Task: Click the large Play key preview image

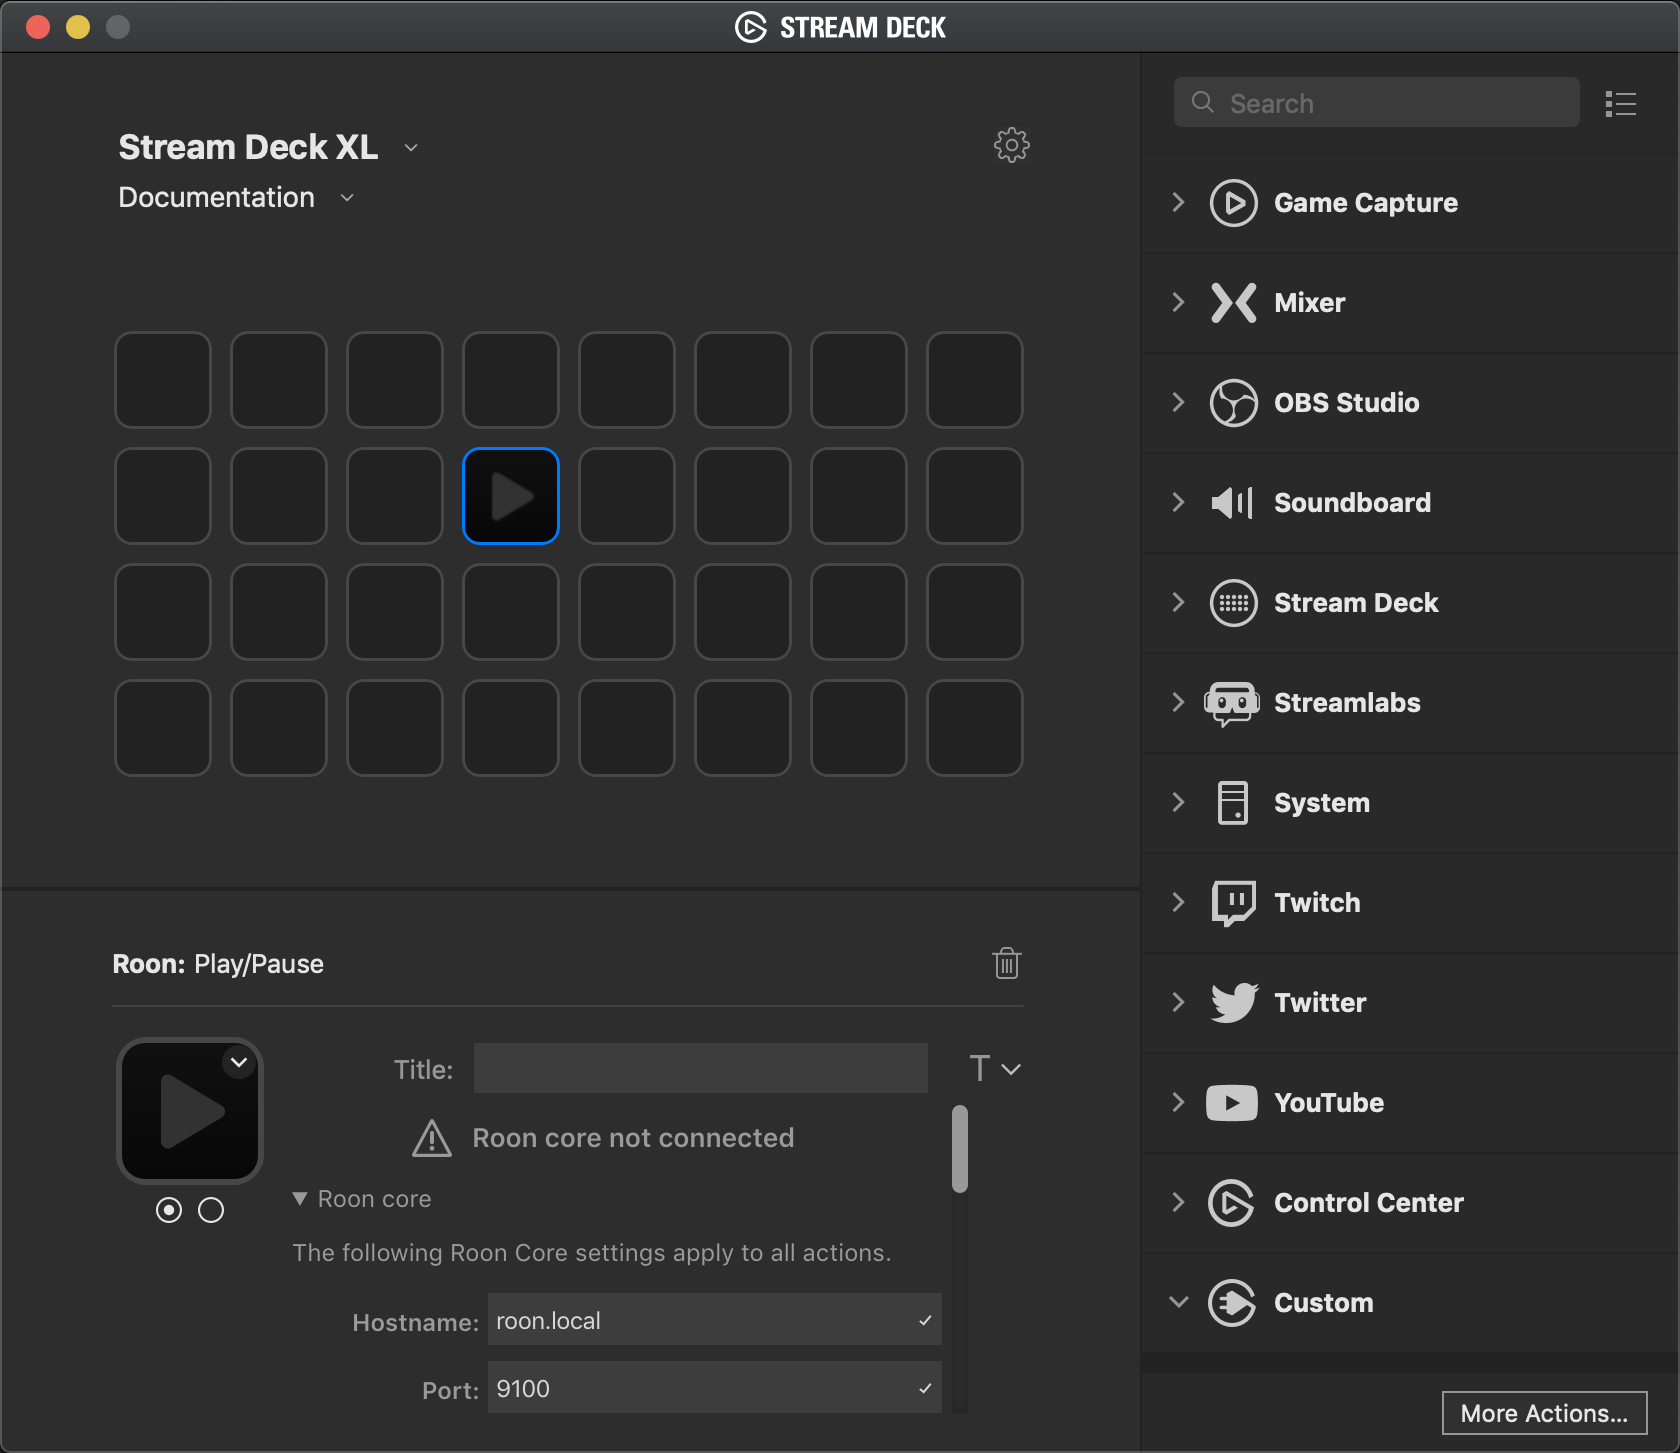Action: click(x=190, y=1111)
